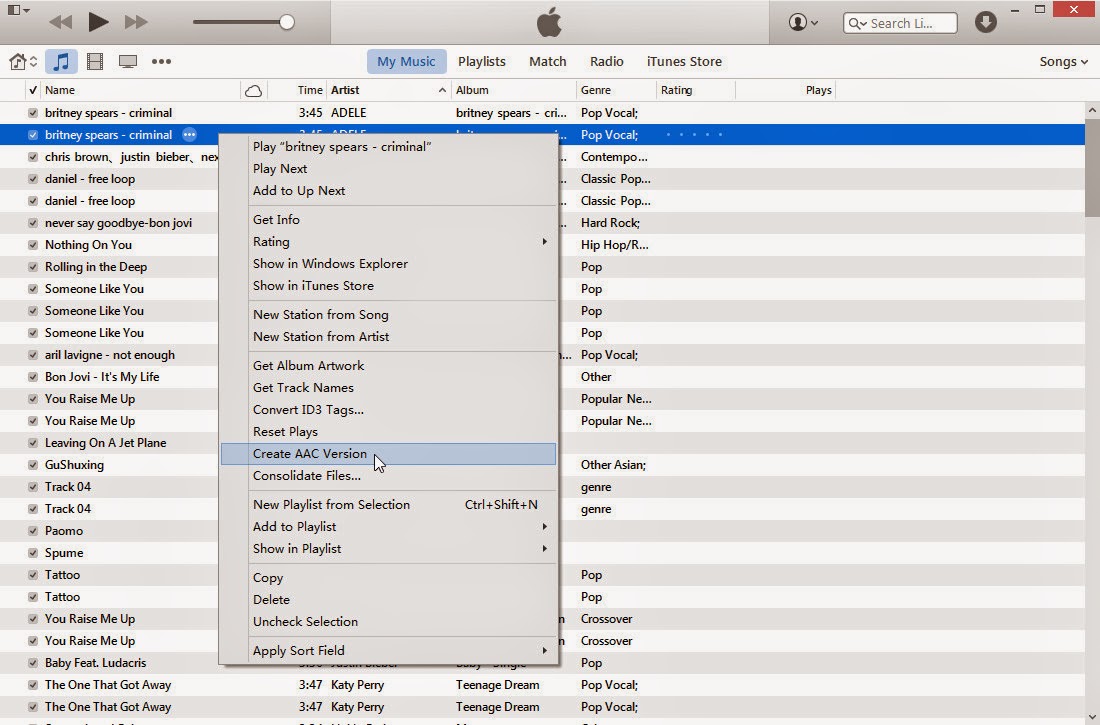The height and width of the screenshot is (725, 1100).
Task: Uncheck the Leaving On A Jet Plane song
Action: pyautogui.click(x=33, y=443)
